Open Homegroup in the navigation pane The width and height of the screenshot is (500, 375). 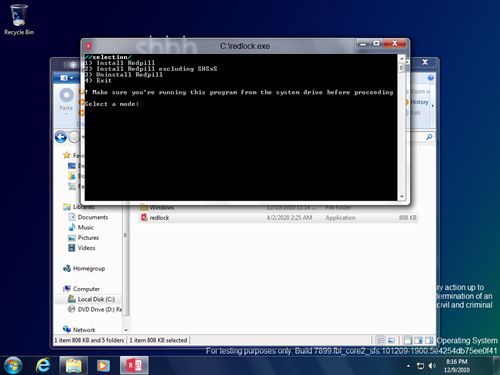89,268
